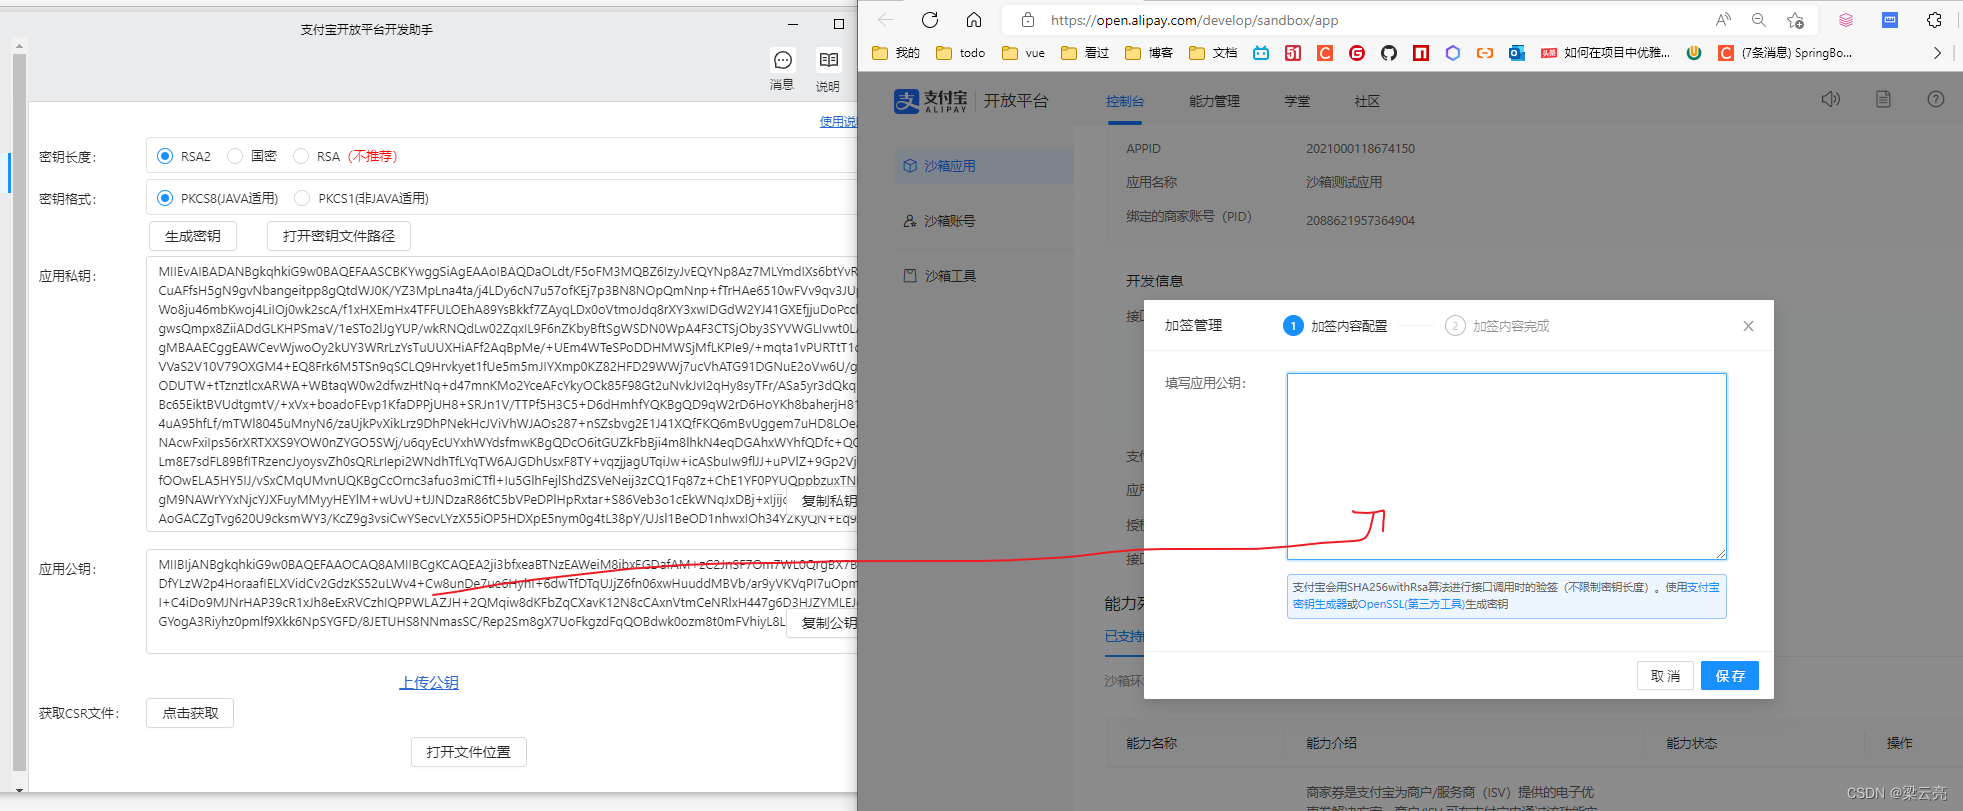The image size is (1963, 811).
Task: Select 沙箱应用 in the sidebar
Action: [983, 166]
